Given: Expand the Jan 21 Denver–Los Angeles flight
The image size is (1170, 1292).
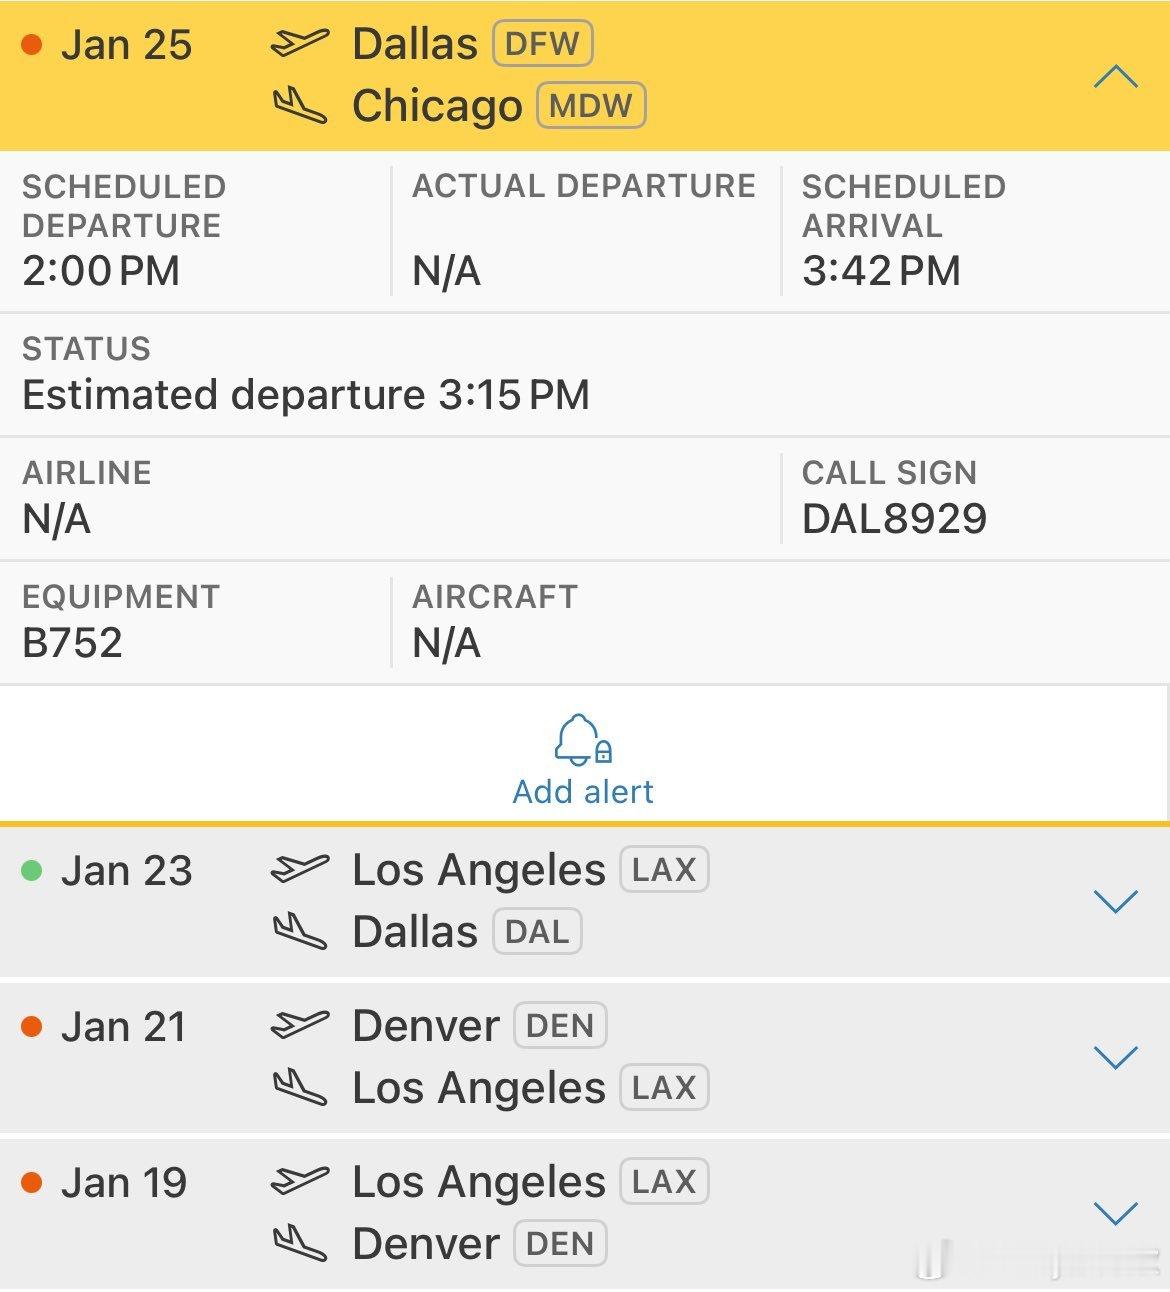Looking at the screenshot, I should [1116, 1057].
